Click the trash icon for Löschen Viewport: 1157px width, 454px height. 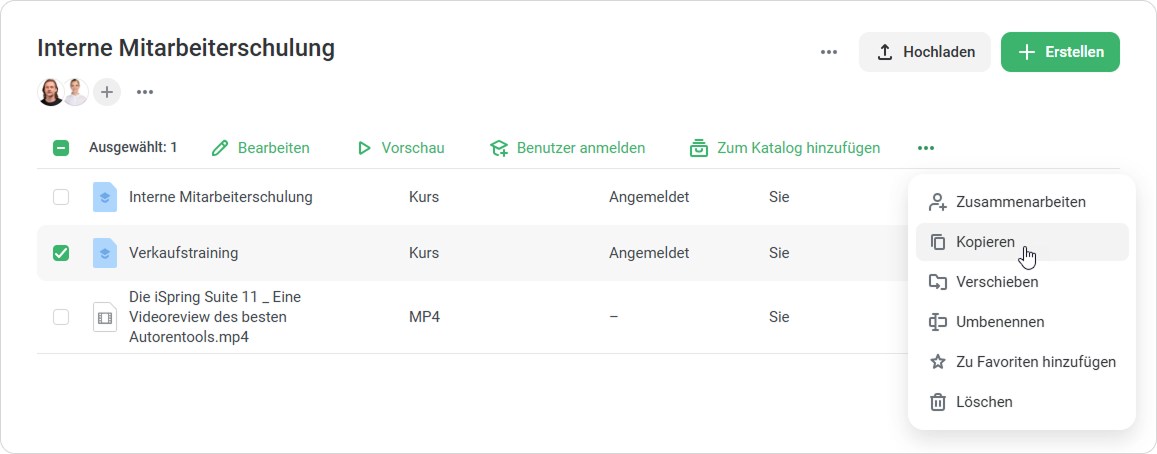click(x=938, y=402)
